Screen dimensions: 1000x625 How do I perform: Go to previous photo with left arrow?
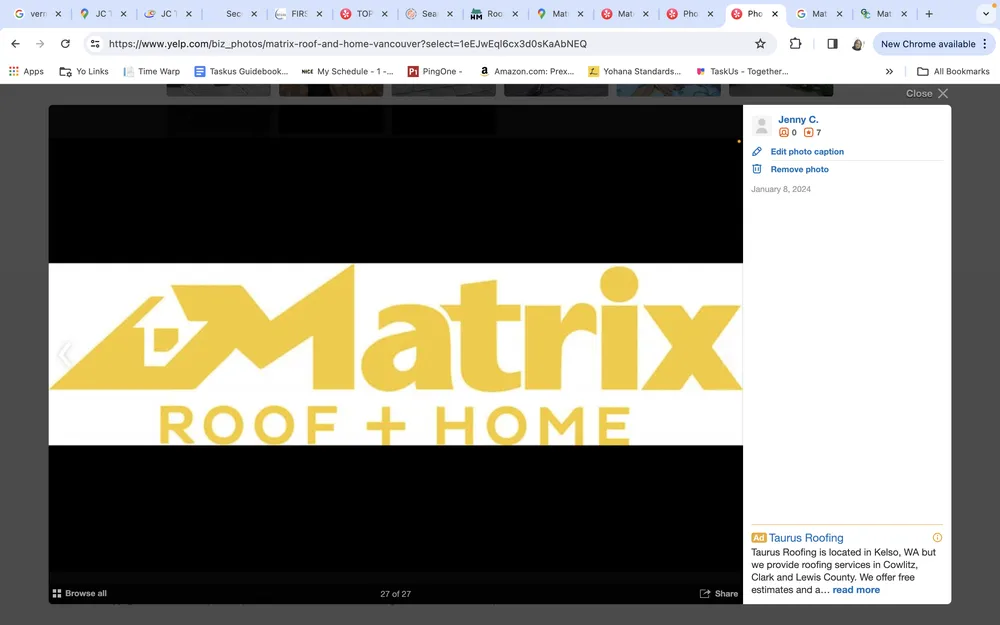click(x=65, y=353)
